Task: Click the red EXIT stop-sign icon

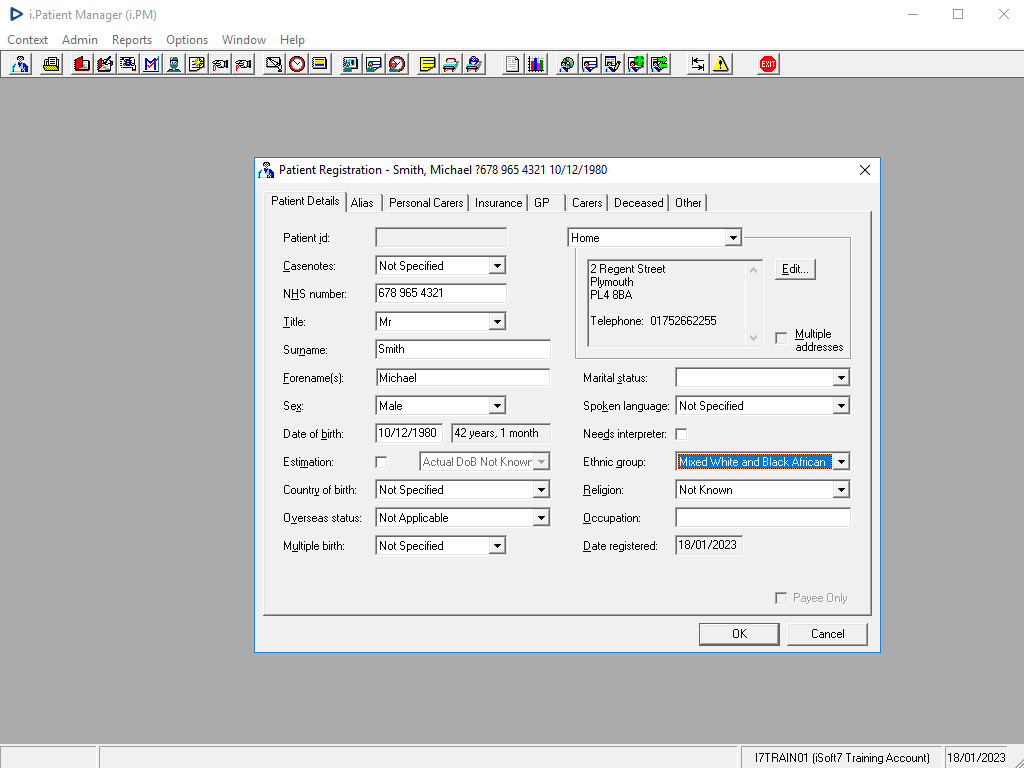Action: coord(768,64)
